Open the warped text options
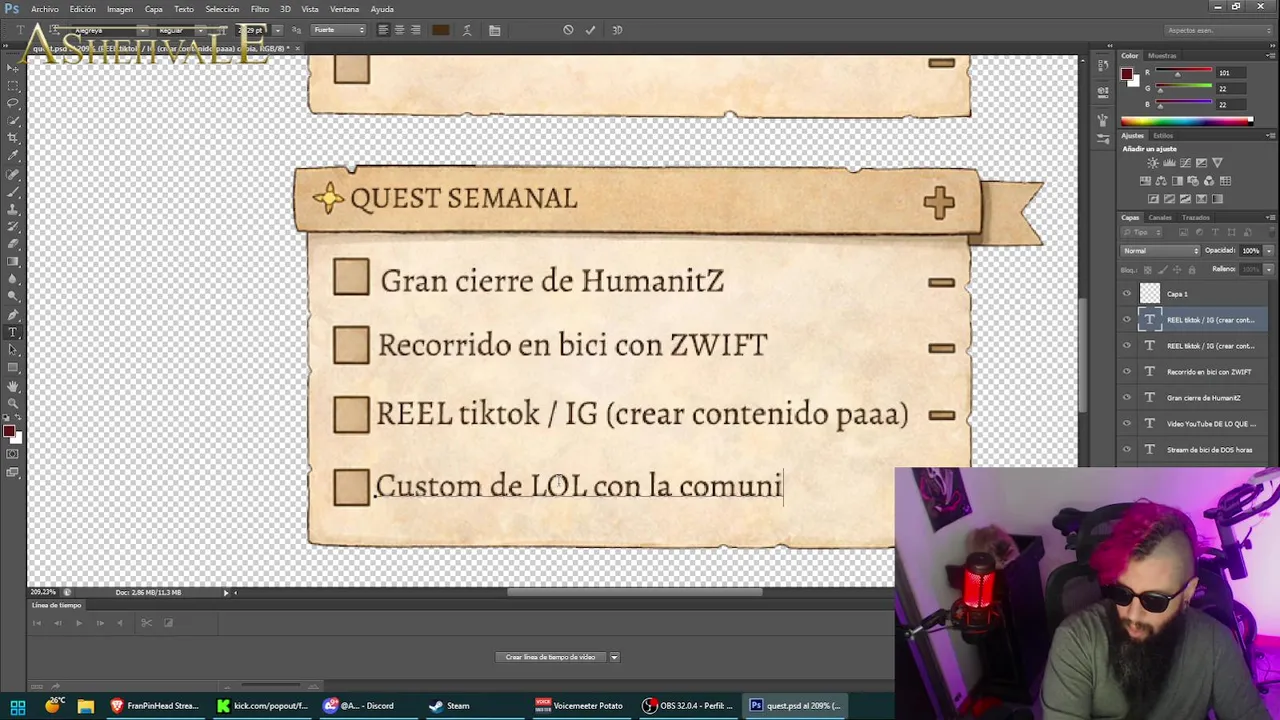The height and width of the screenshot is (720, 1280). [x=467, y=30]
